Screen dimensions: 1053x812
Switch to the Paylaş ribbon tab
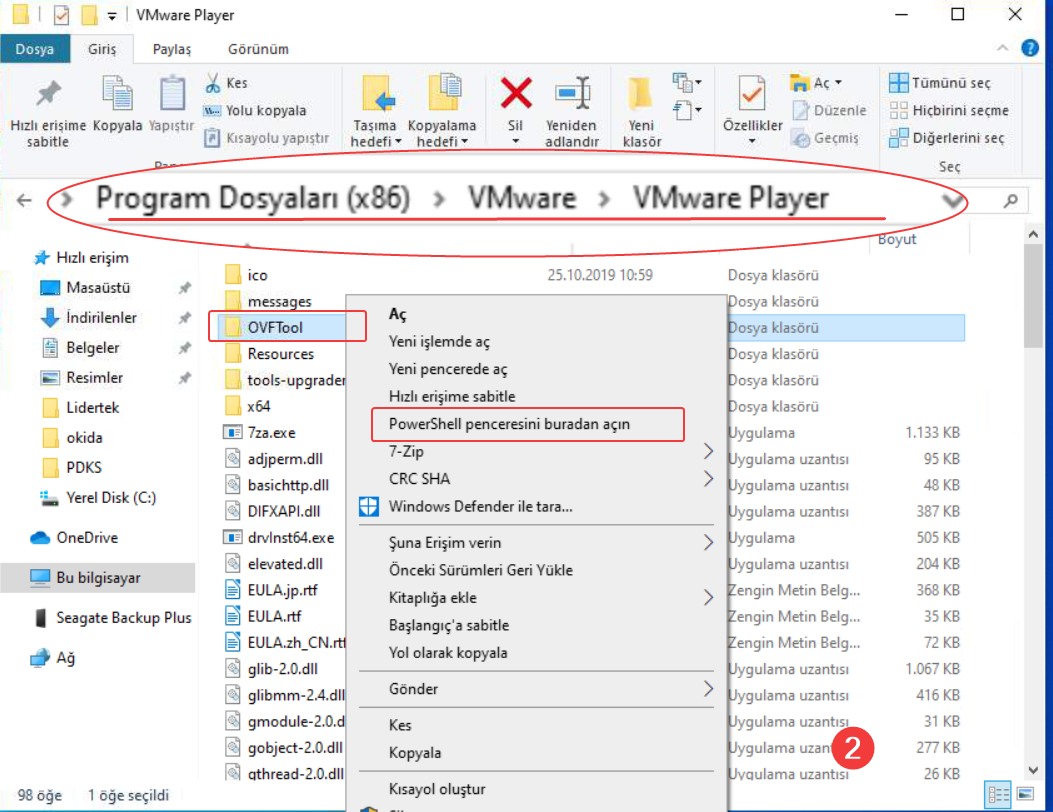click(x=172, y=49)
